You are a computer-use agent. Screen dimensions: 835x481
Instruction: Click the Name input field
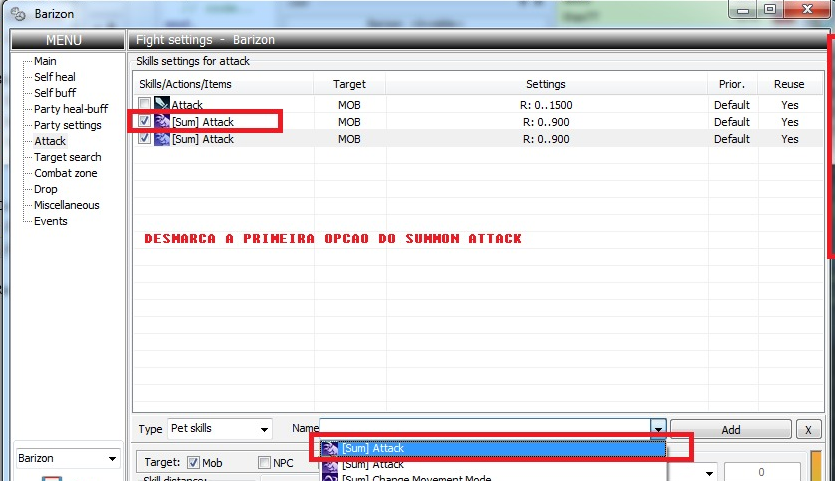tap(484, 429)
